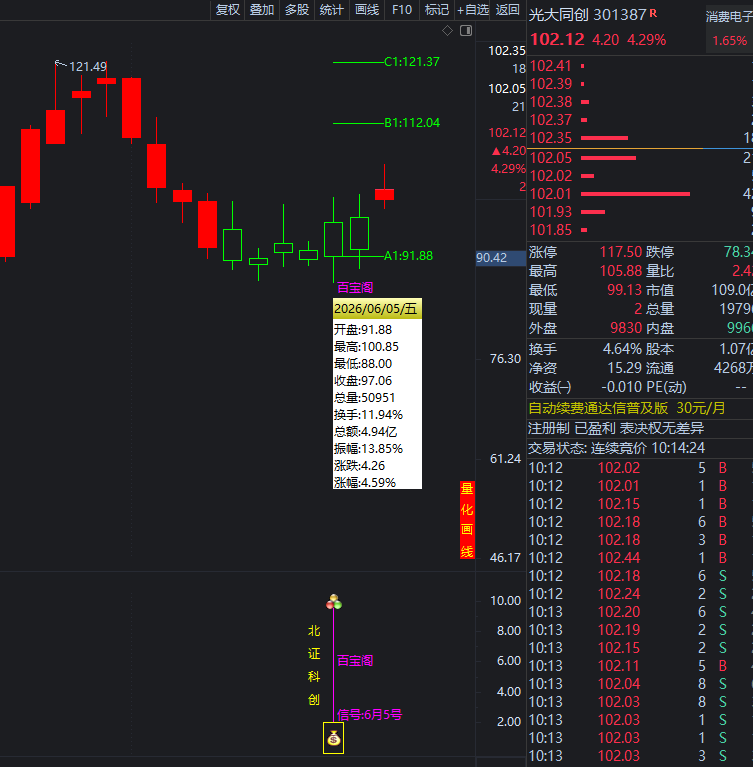This screenshot has width=753, height=767.
Task: Select the 10:13 trade at 102.11
Action: (640, 666)
